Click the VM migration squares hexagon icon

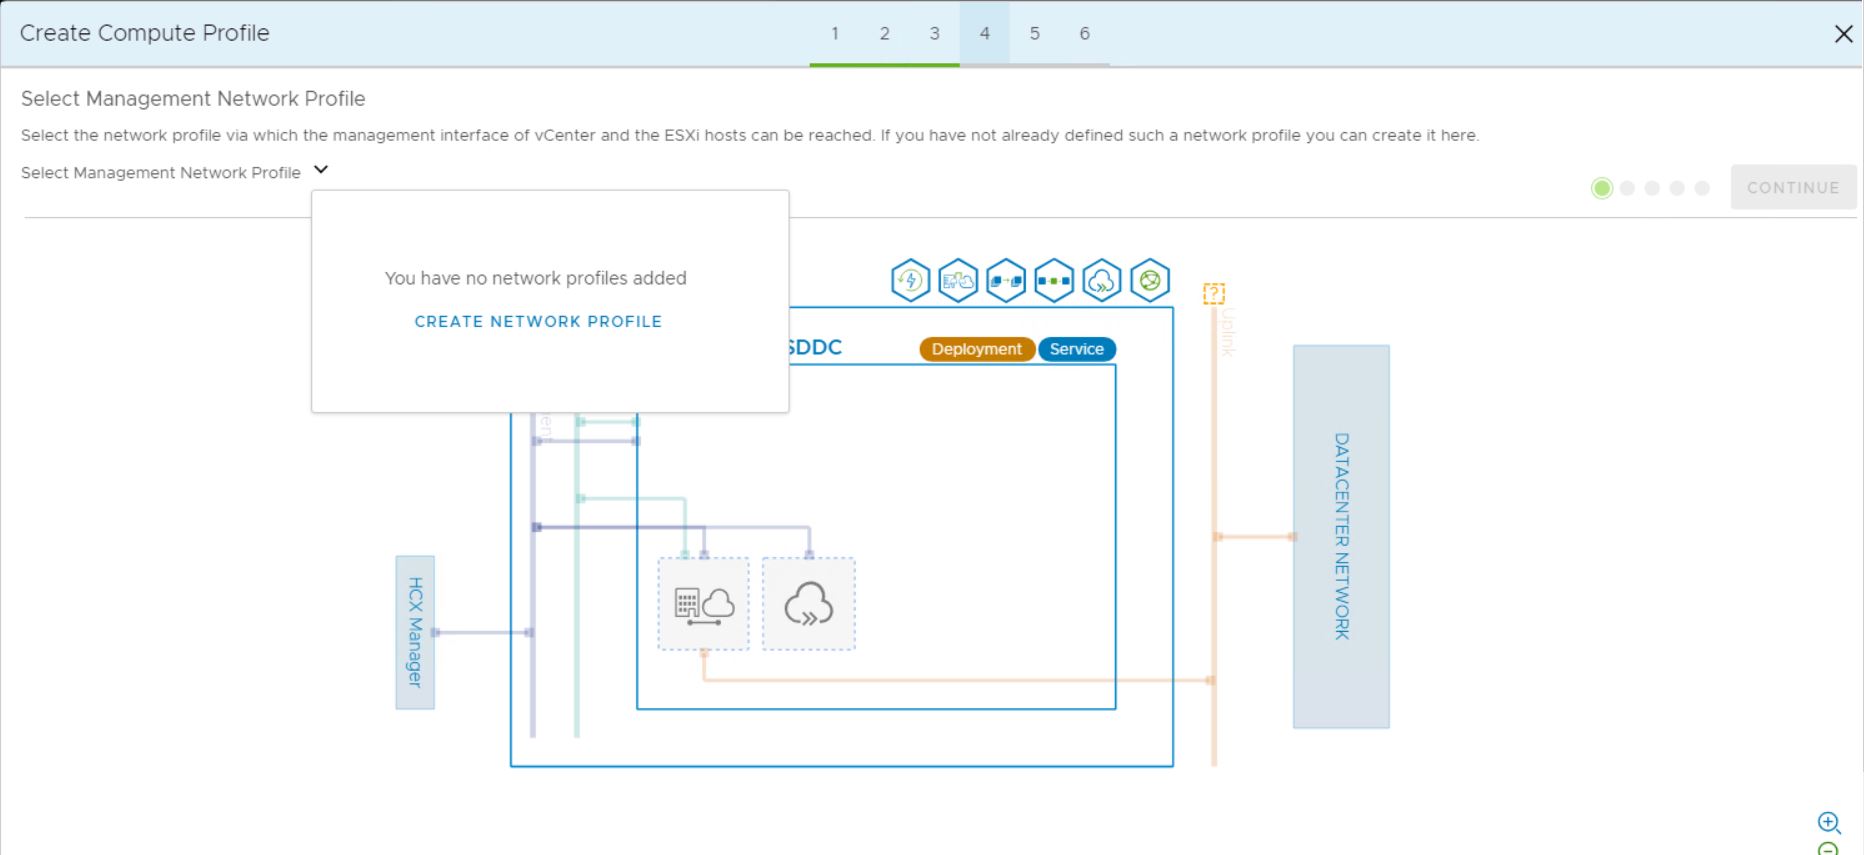1006,281
